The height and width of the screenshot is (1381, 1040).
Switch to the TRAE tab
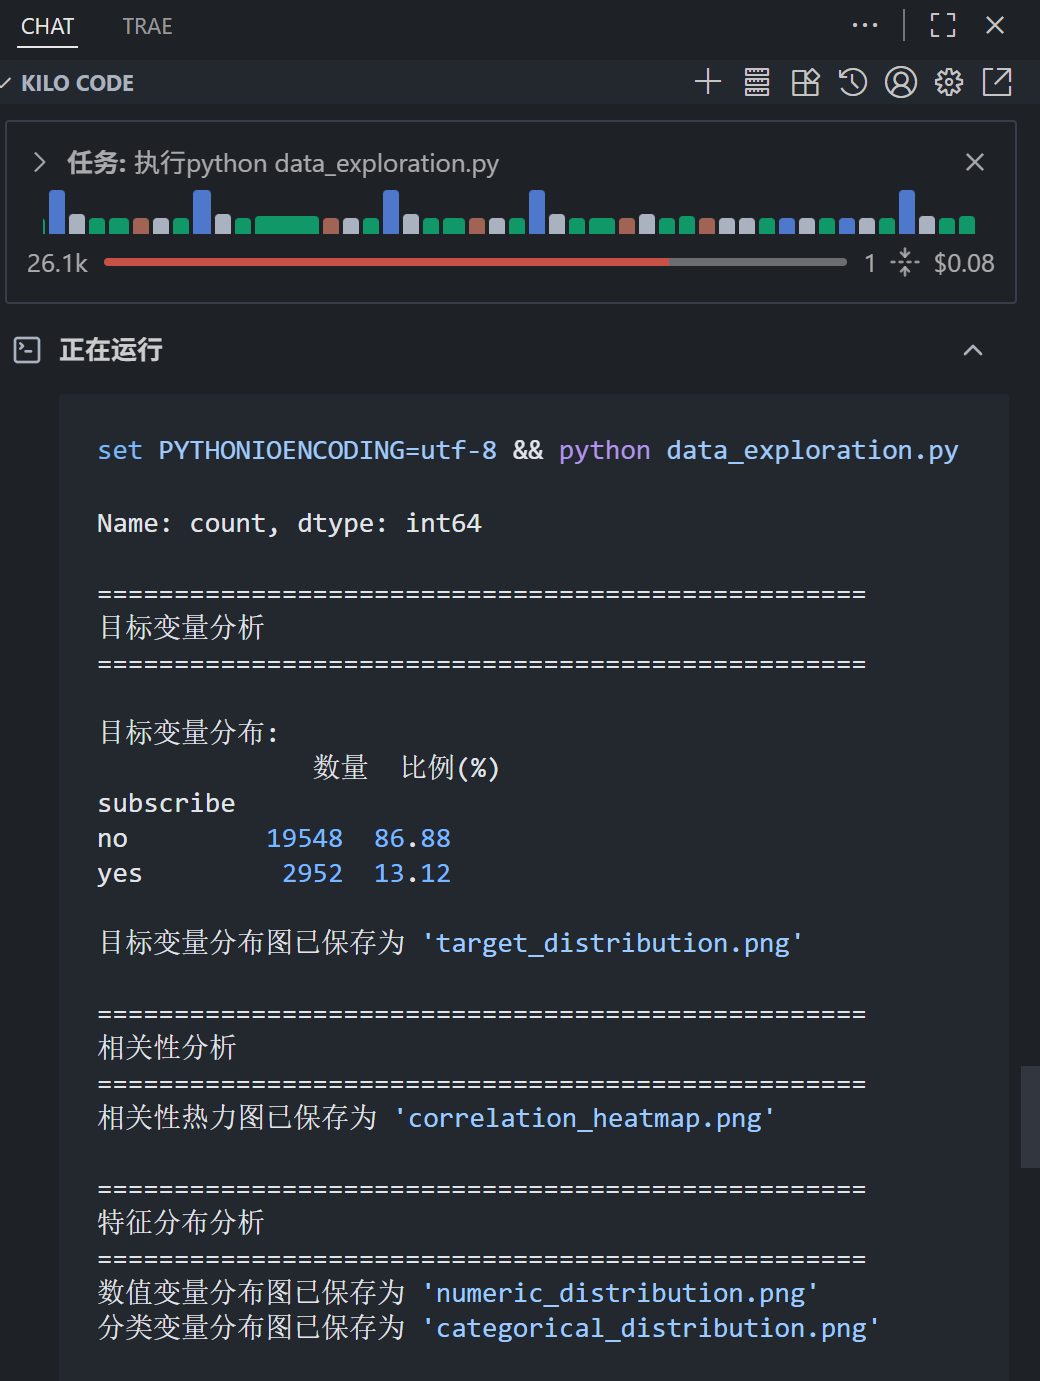[146, 27]
